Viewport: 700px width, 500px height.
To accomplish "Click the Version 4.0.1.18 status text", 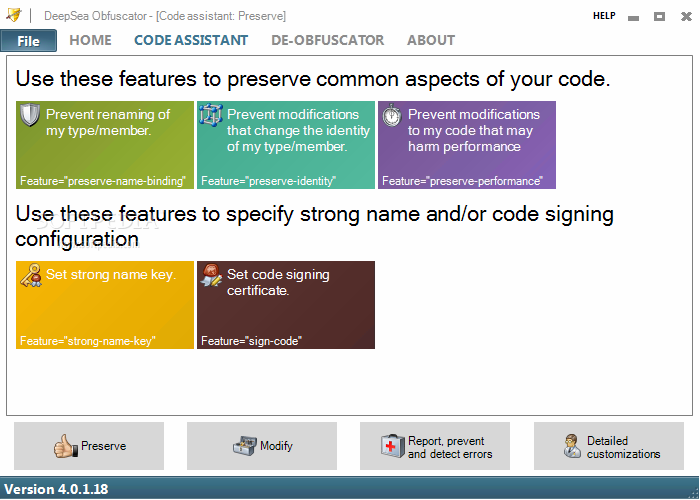I will (x=56, y=489).
